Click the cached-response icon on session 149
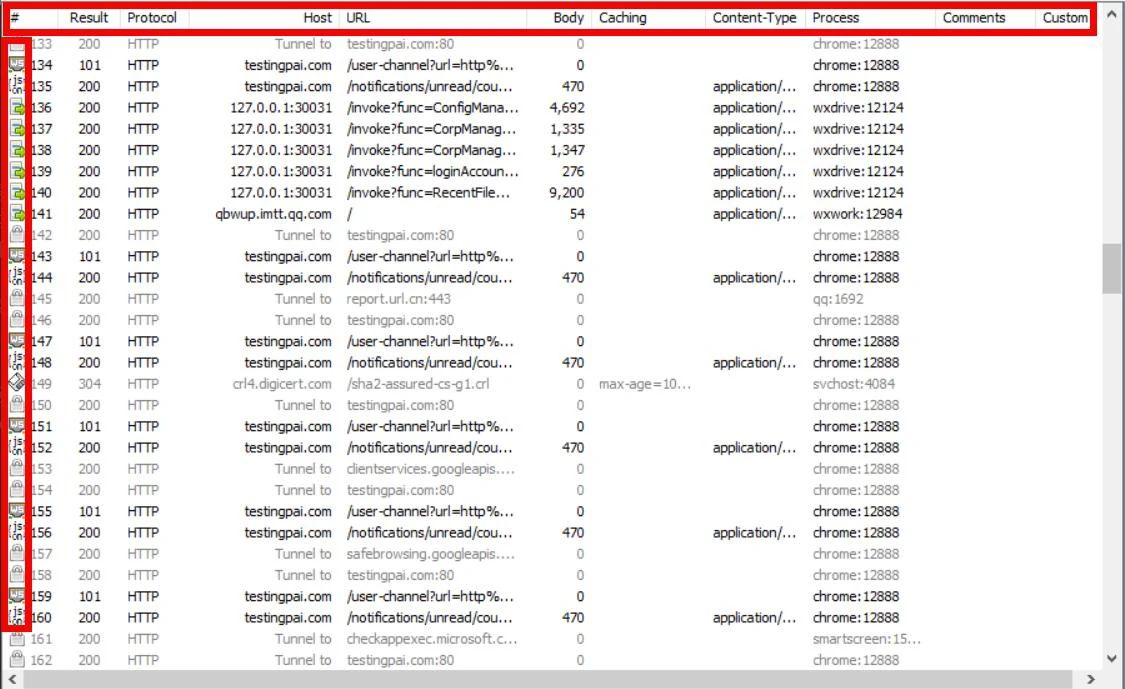Viewport: 1125px width, 689px height. click(14, 384)
